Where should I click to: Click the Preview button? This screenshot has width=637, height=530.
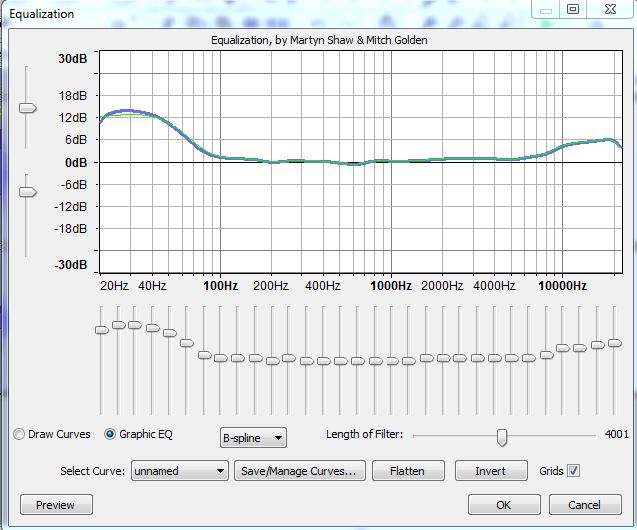(x=56, y=505)
